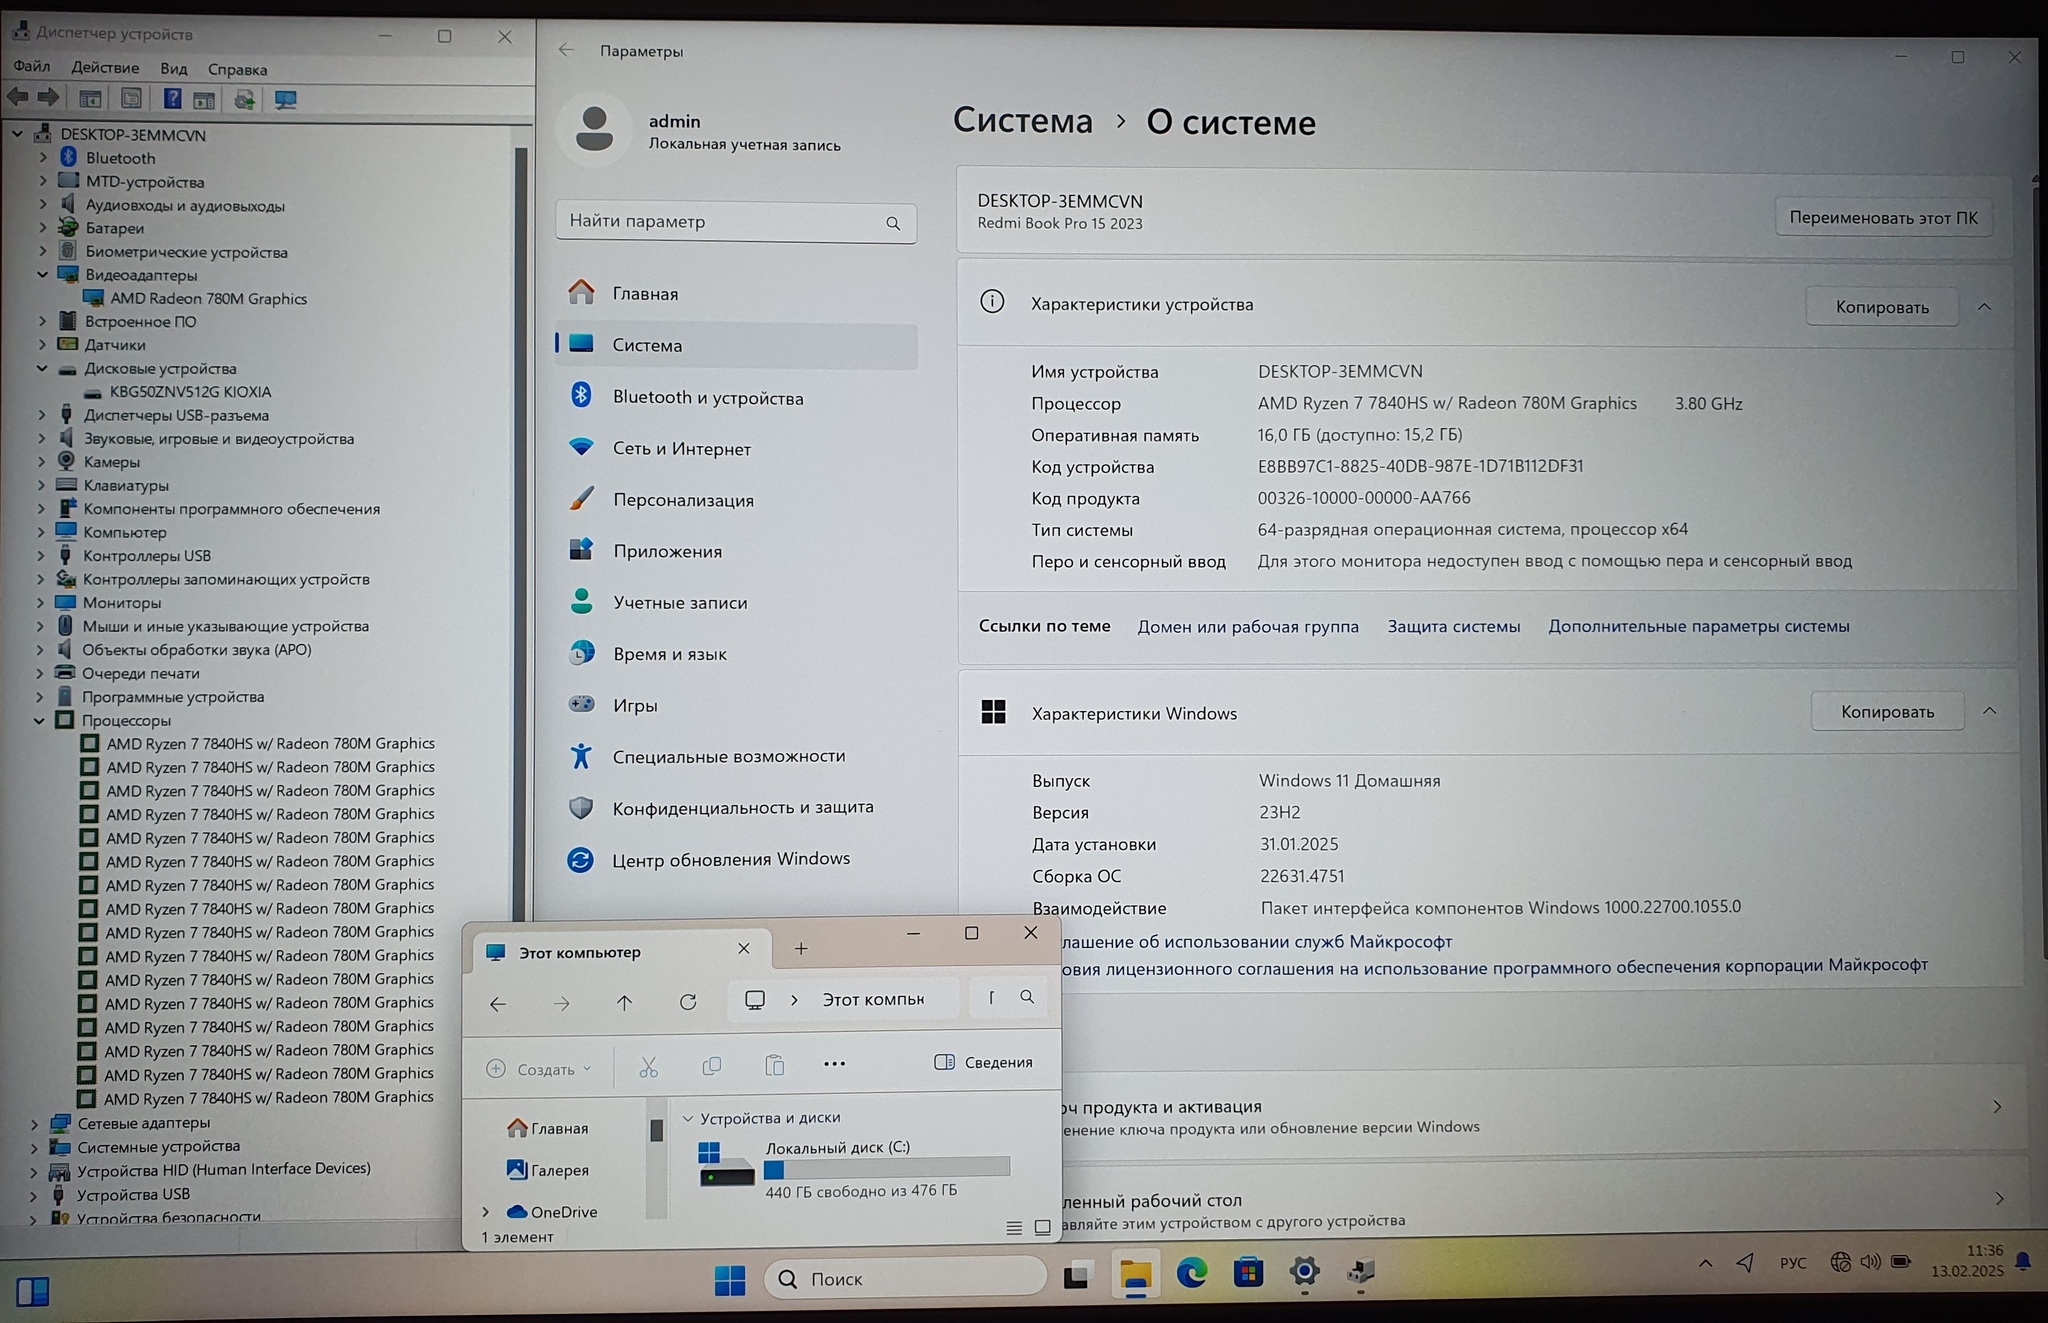Click the scan for hardware changes toolbar icon

pos(285,99)
